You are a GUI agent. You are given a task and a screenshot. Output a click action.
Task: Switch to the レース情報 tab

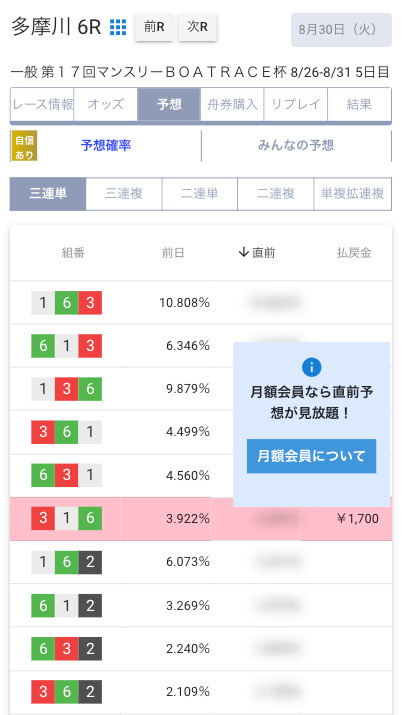tap(42, 104)
